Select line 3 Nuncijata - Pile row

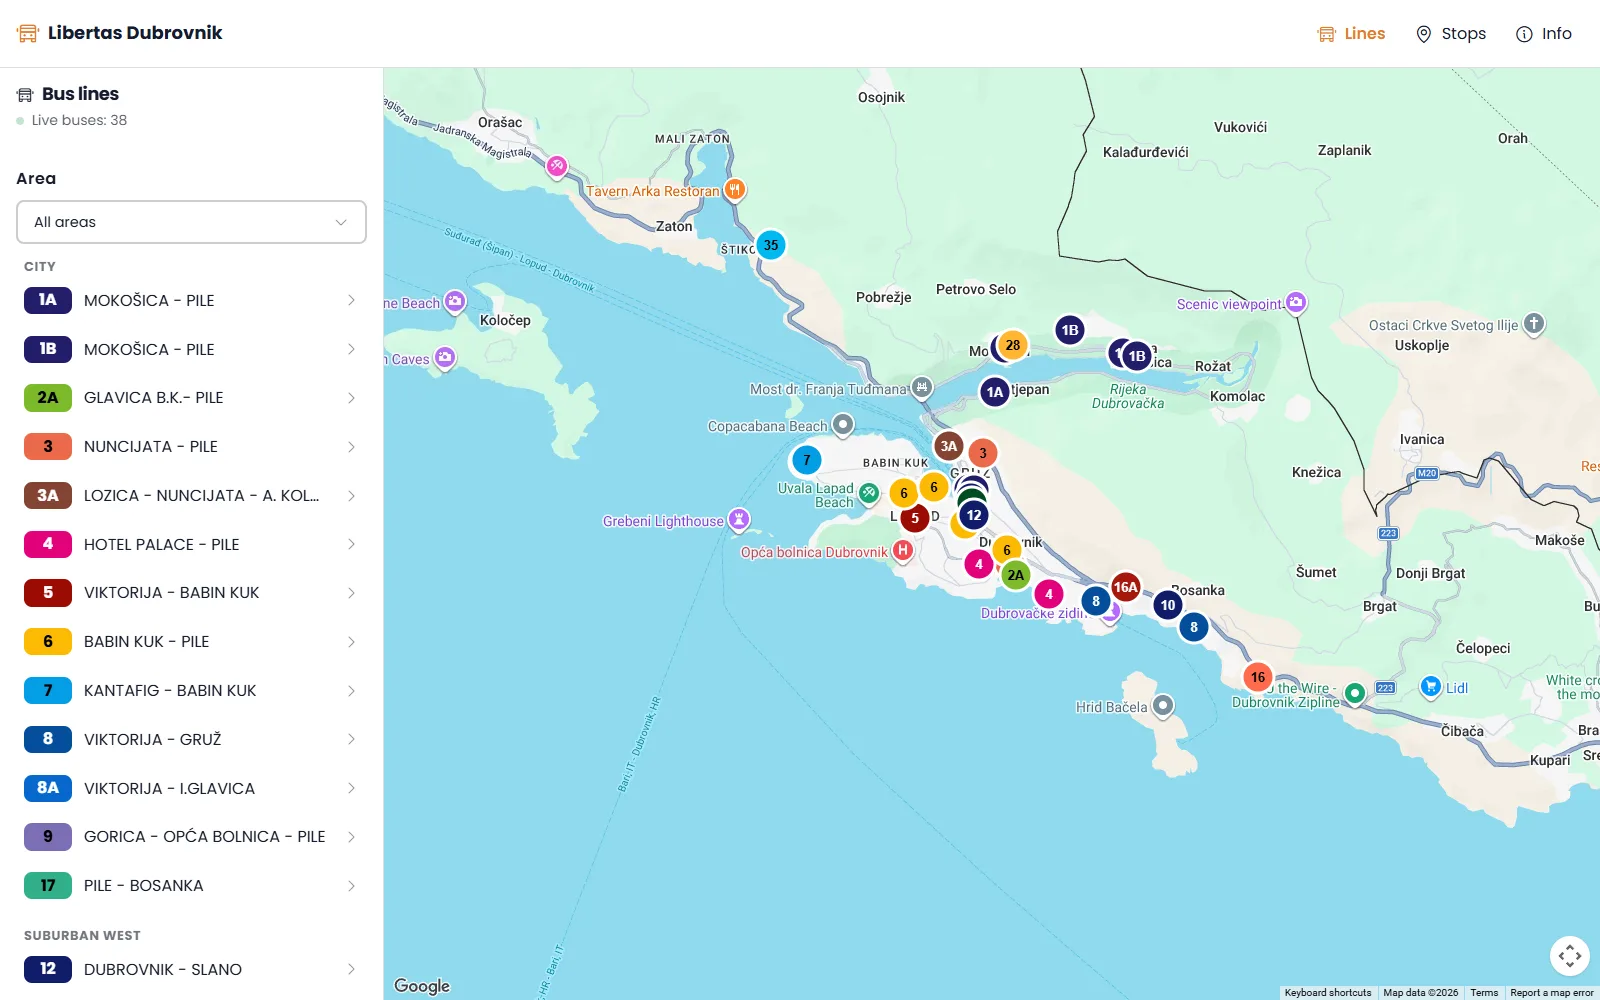click(191, 447)
